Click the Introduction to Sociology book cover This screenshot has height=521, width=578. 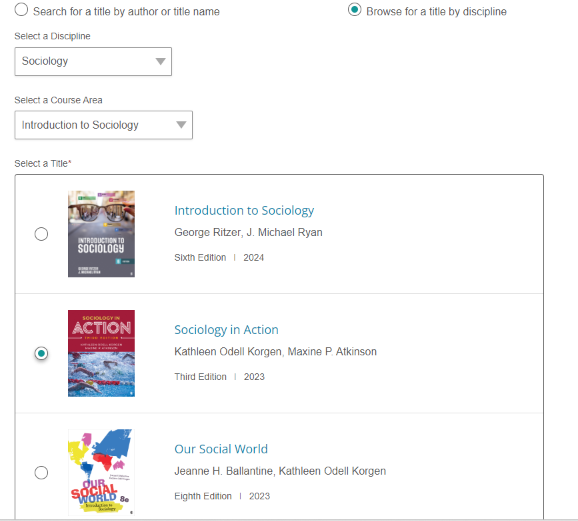click(x=101, y=234)
